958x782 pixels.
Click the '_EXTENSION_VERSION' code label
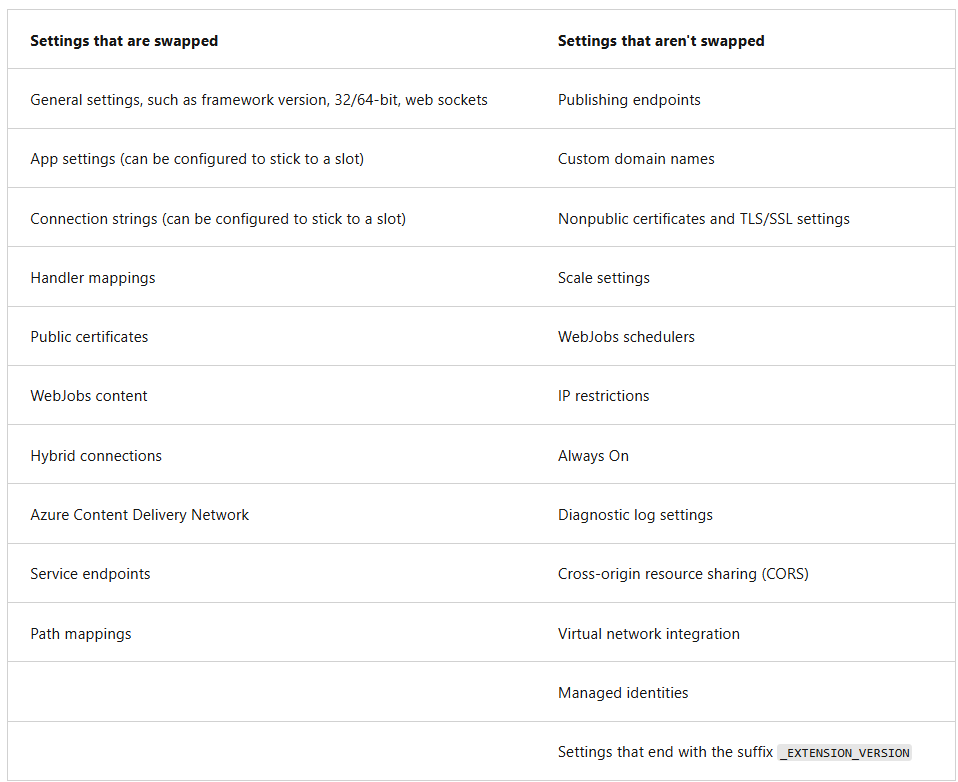(844, 753)
